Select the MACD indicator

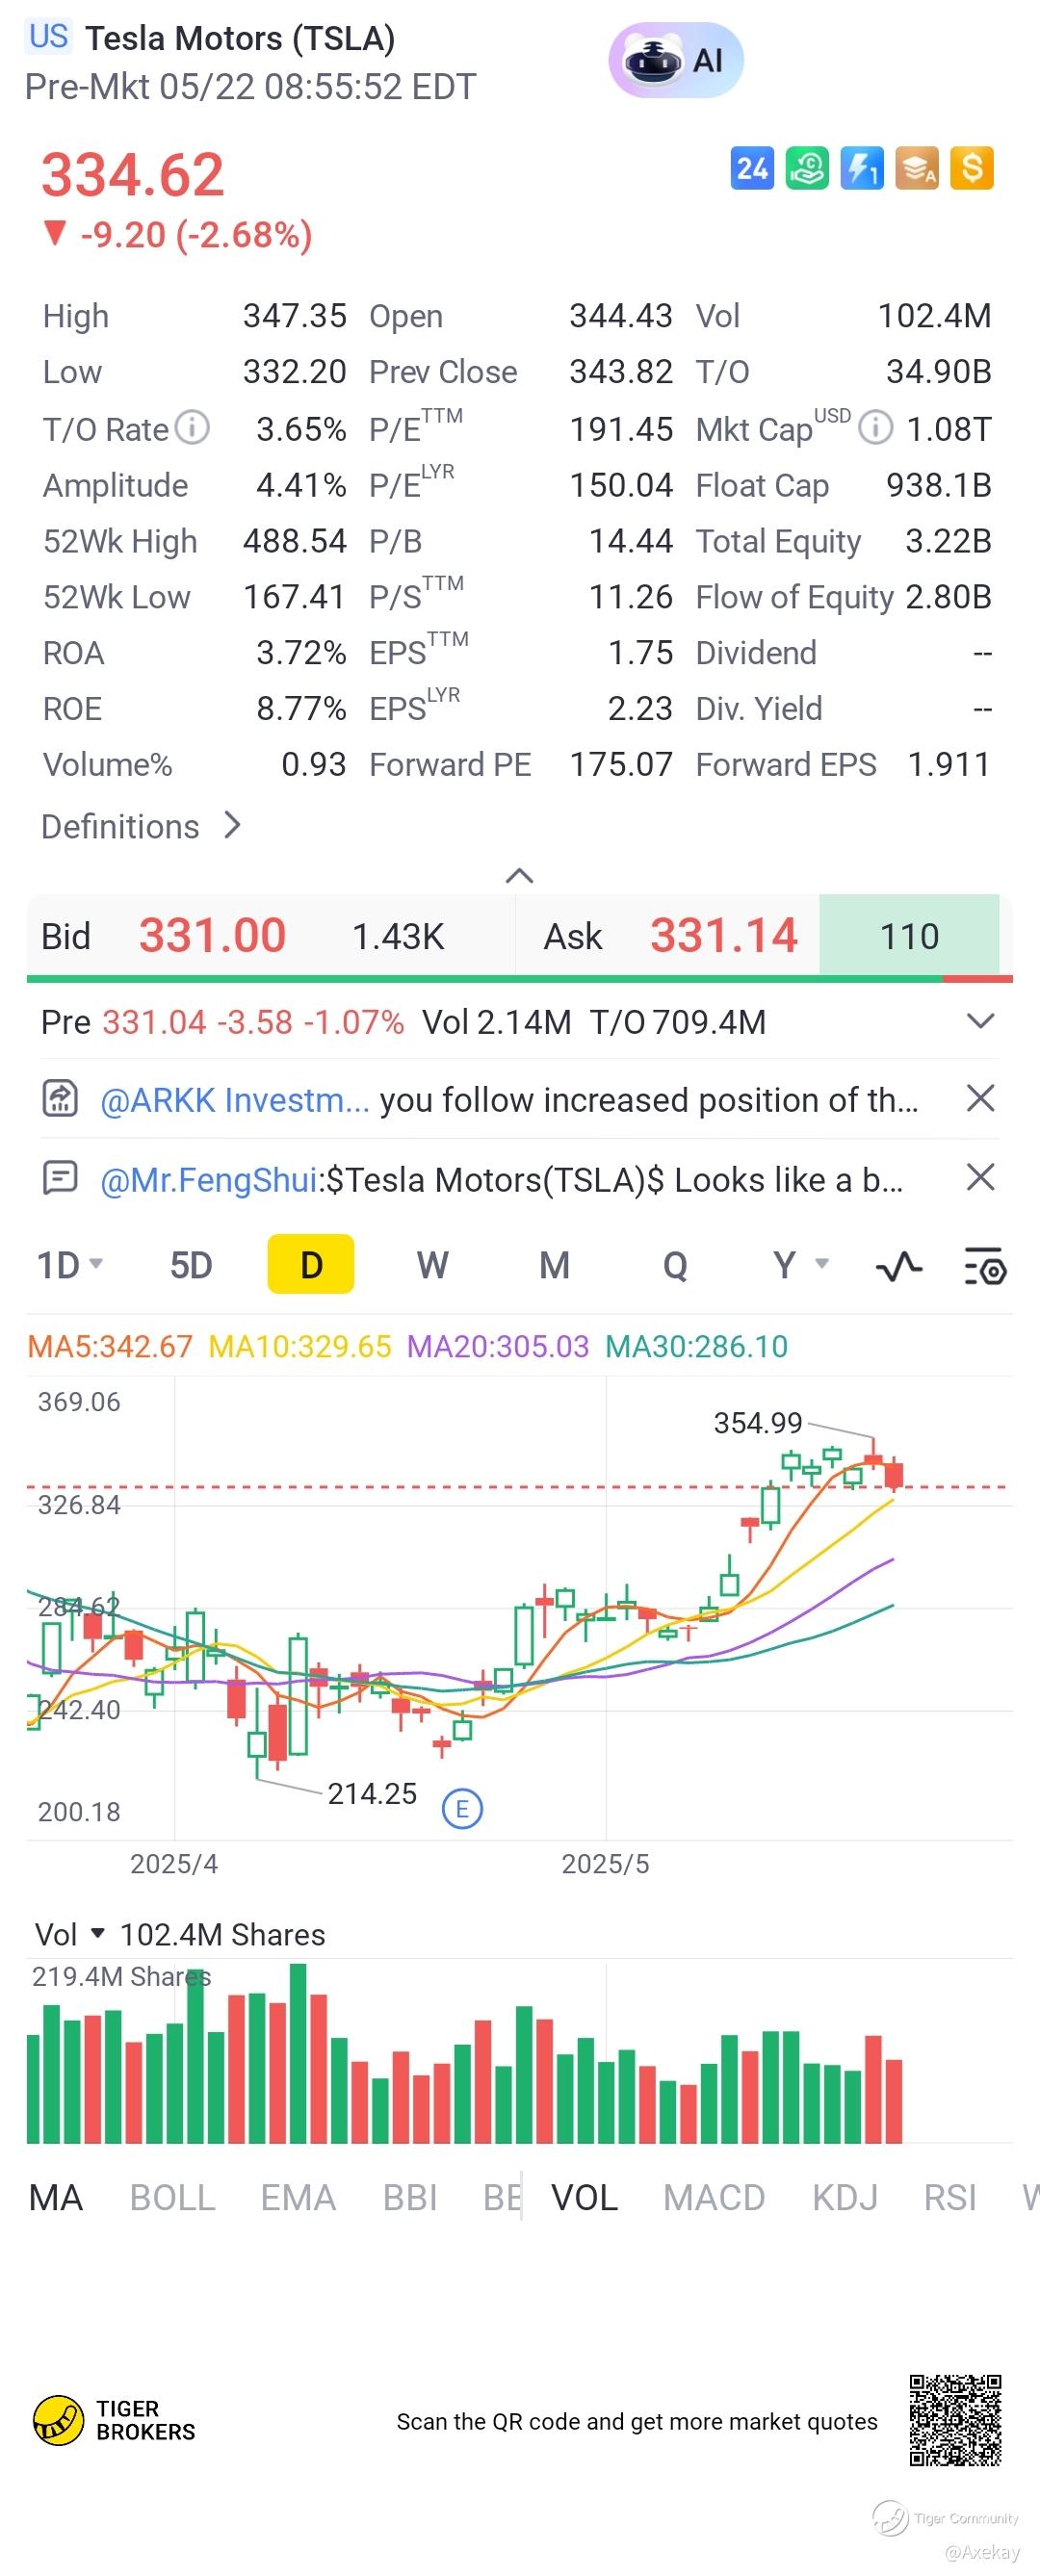[x=714, y=2197]
